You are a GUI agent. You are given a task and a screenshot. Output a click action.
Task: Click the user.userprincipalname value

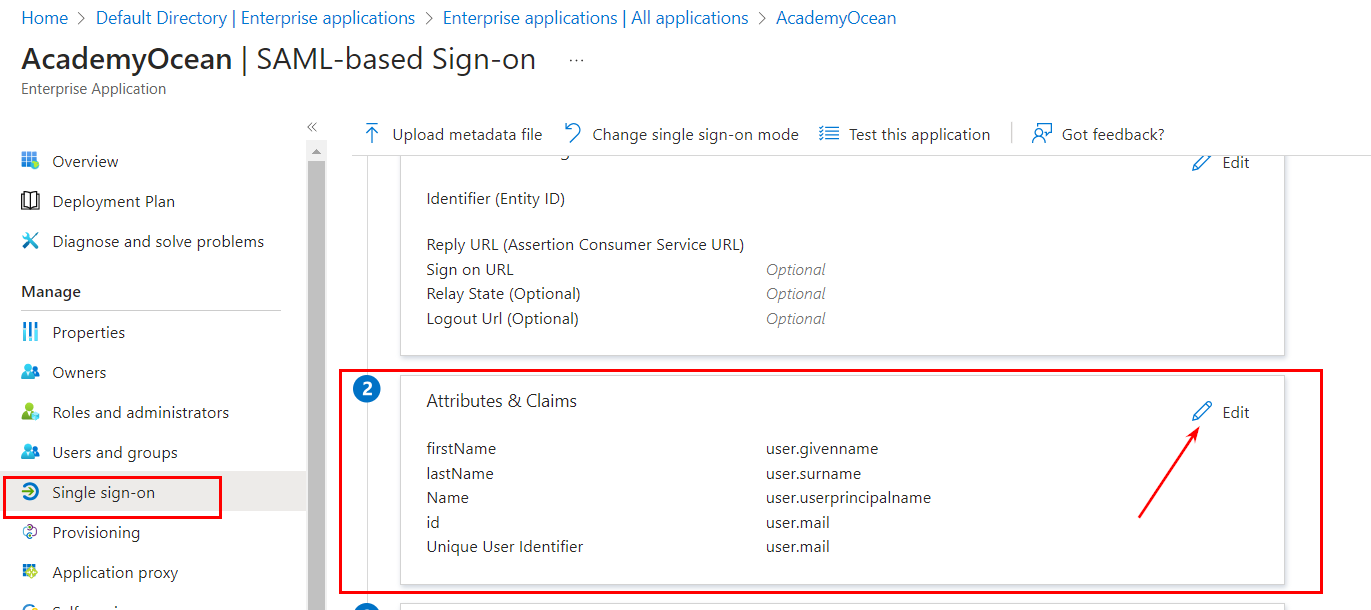click(848, 497)
